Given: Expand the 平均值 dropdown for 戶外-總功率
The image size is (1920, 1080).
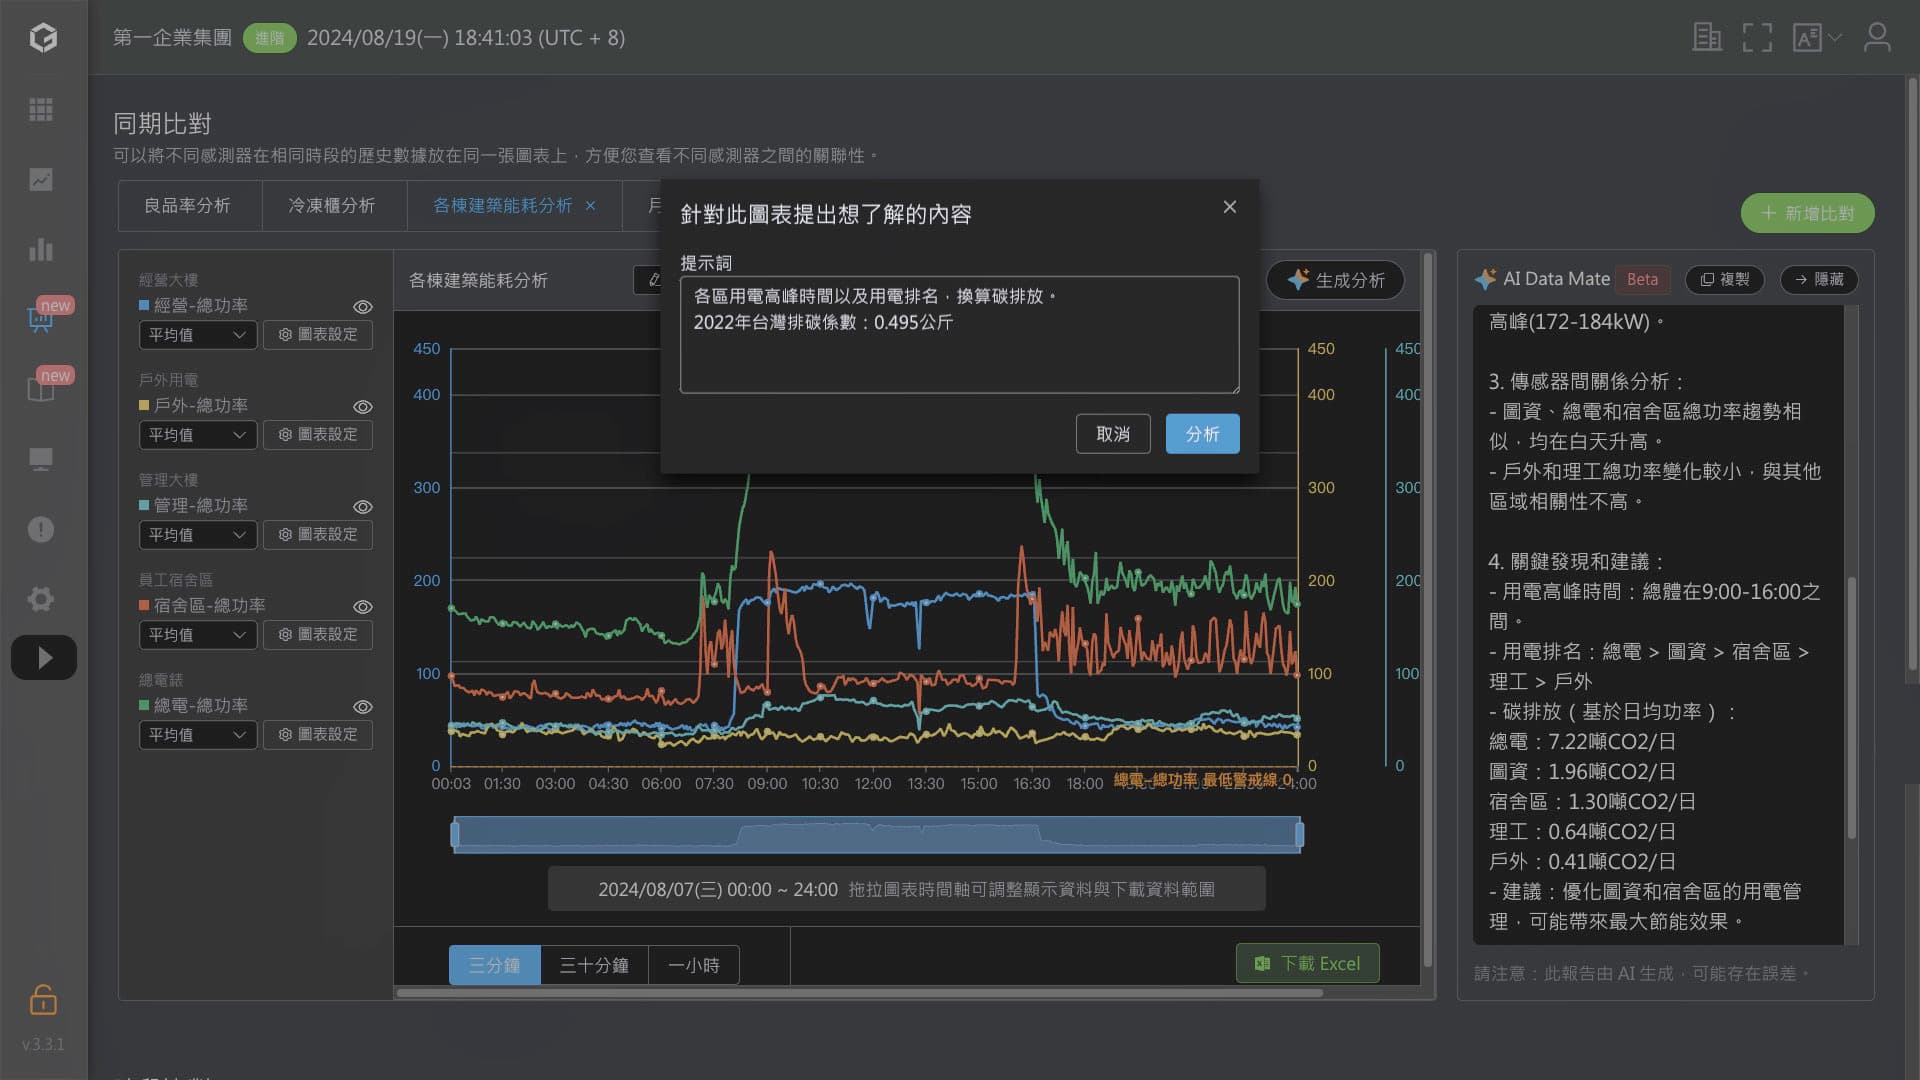Looking at the screenshot, I should [x=197, y=435].
